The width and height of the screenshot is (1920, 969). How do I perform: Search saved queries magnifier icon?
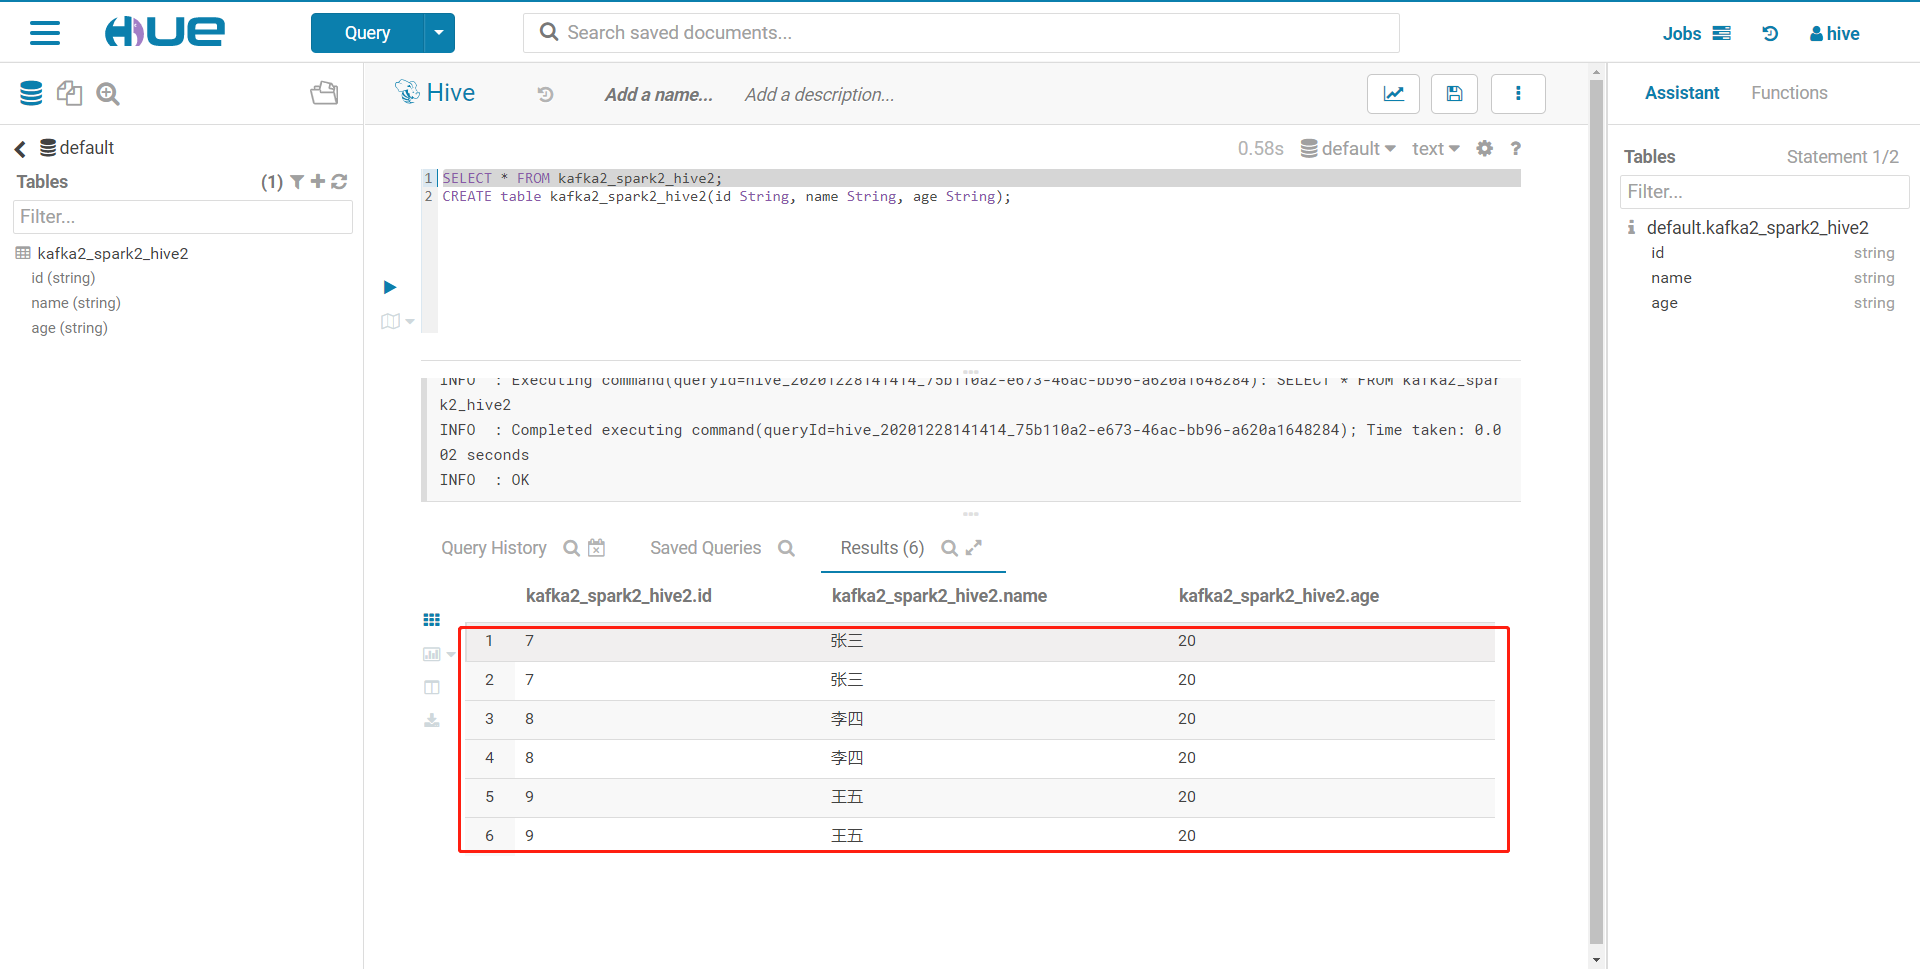(786, 548)
